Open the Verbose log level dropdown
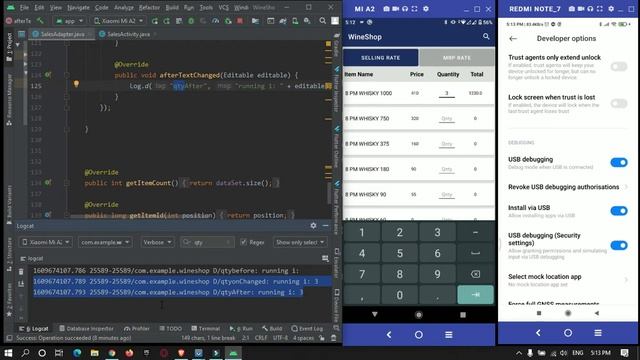640x360 pixels. [157, 242]
